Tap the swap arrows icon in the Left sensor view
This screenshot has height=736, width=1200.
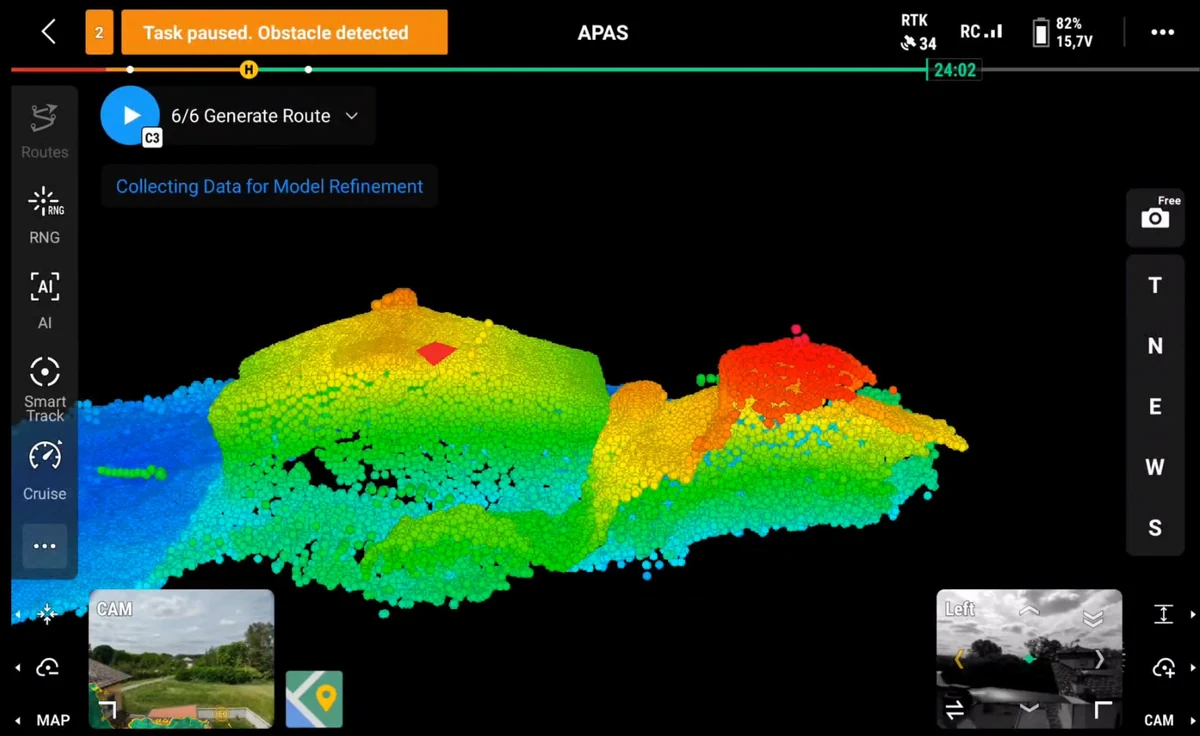coord(955,709)
